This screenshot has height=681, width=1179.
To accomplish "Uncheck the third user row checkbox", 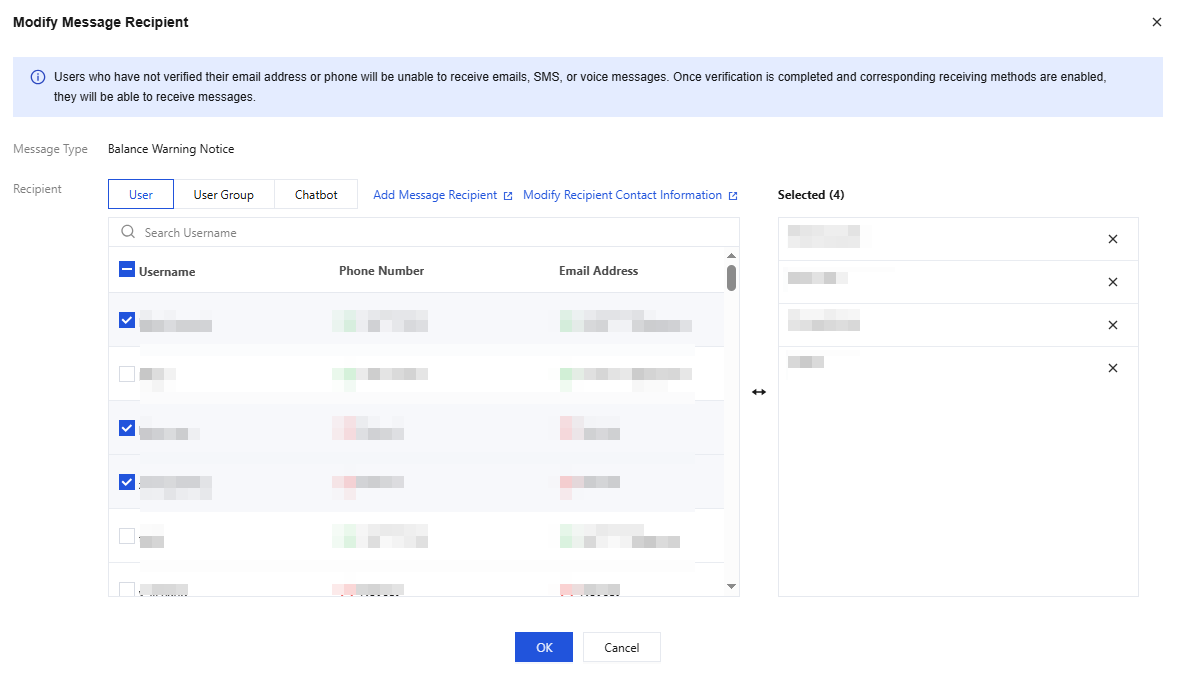I will 127,428.
